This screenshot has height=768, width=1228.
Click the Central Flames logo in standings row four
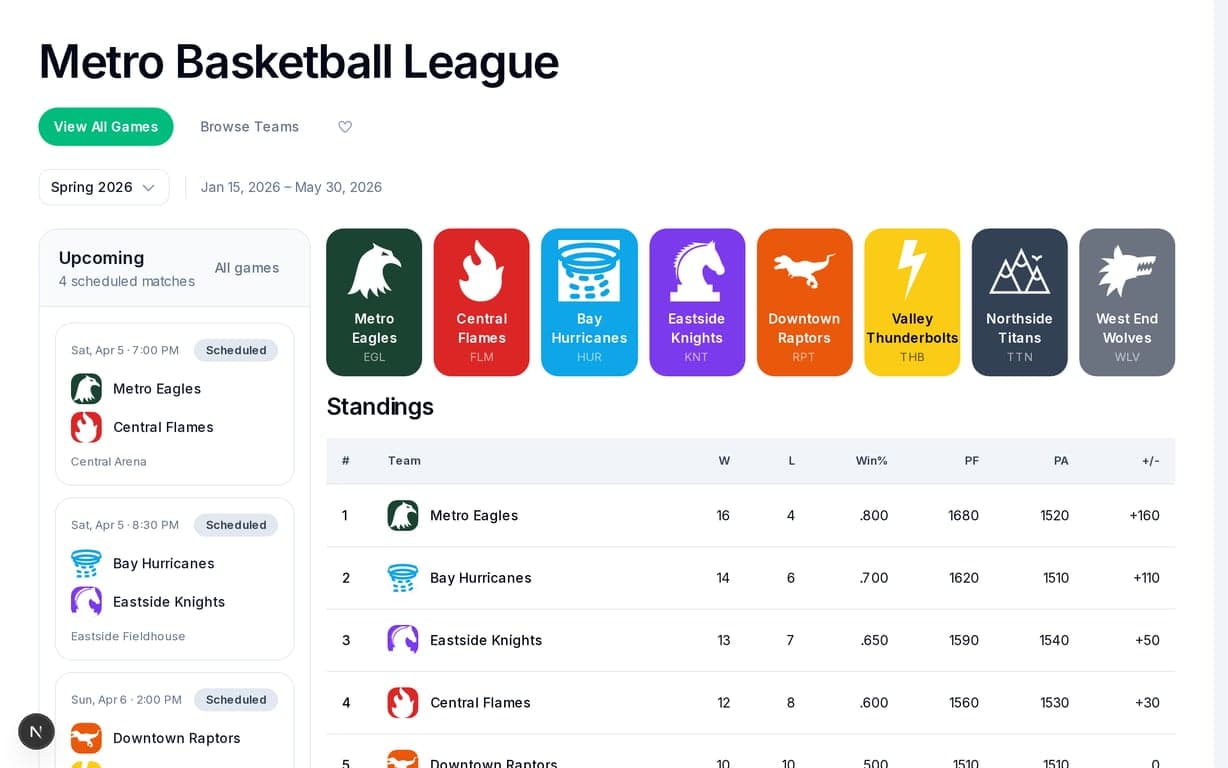click(x=402, y=703)
